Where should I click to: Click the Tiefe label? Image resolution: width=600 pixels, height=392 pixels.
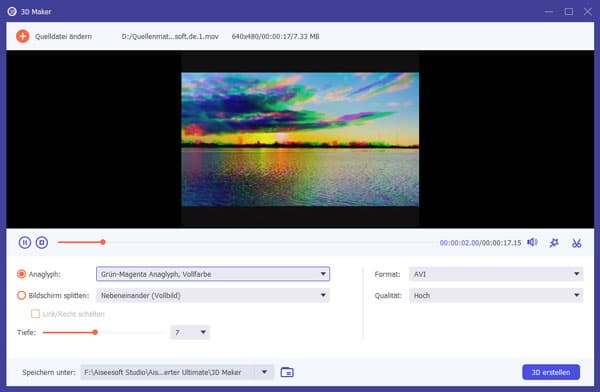(x=26, y=332)
